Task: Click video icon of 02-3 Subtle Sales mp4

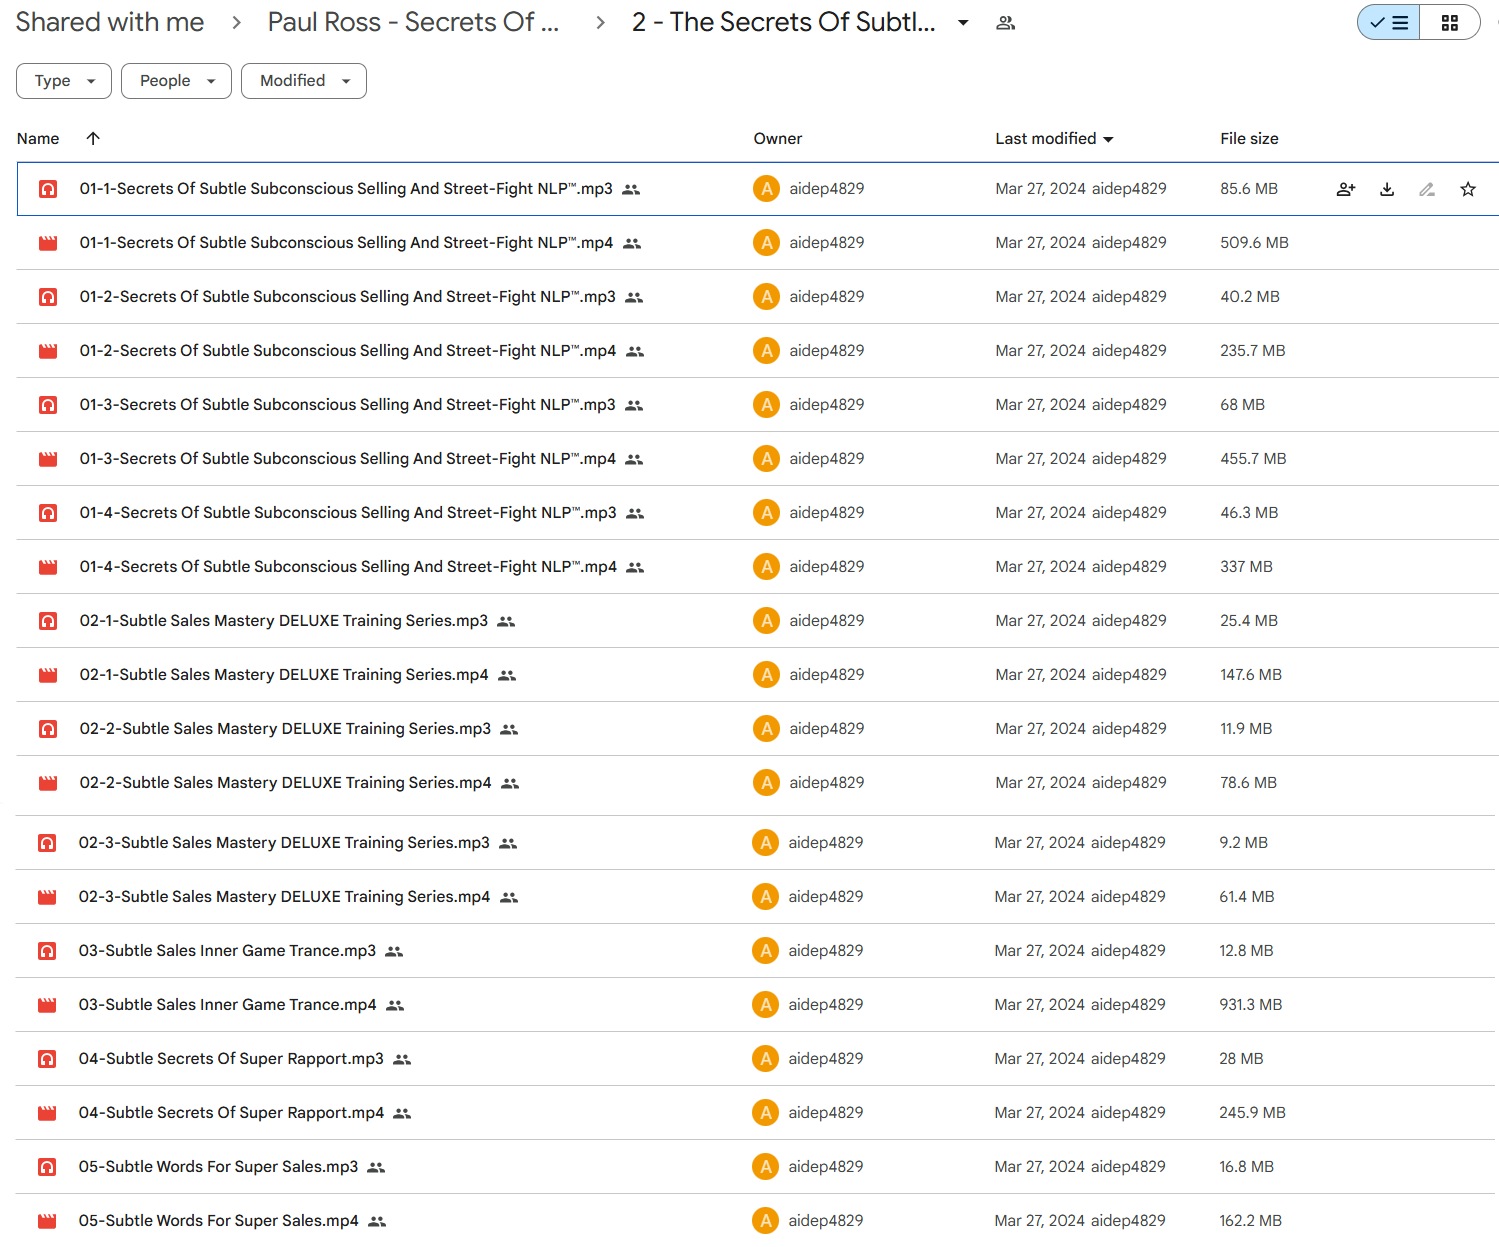Action: 47,897
